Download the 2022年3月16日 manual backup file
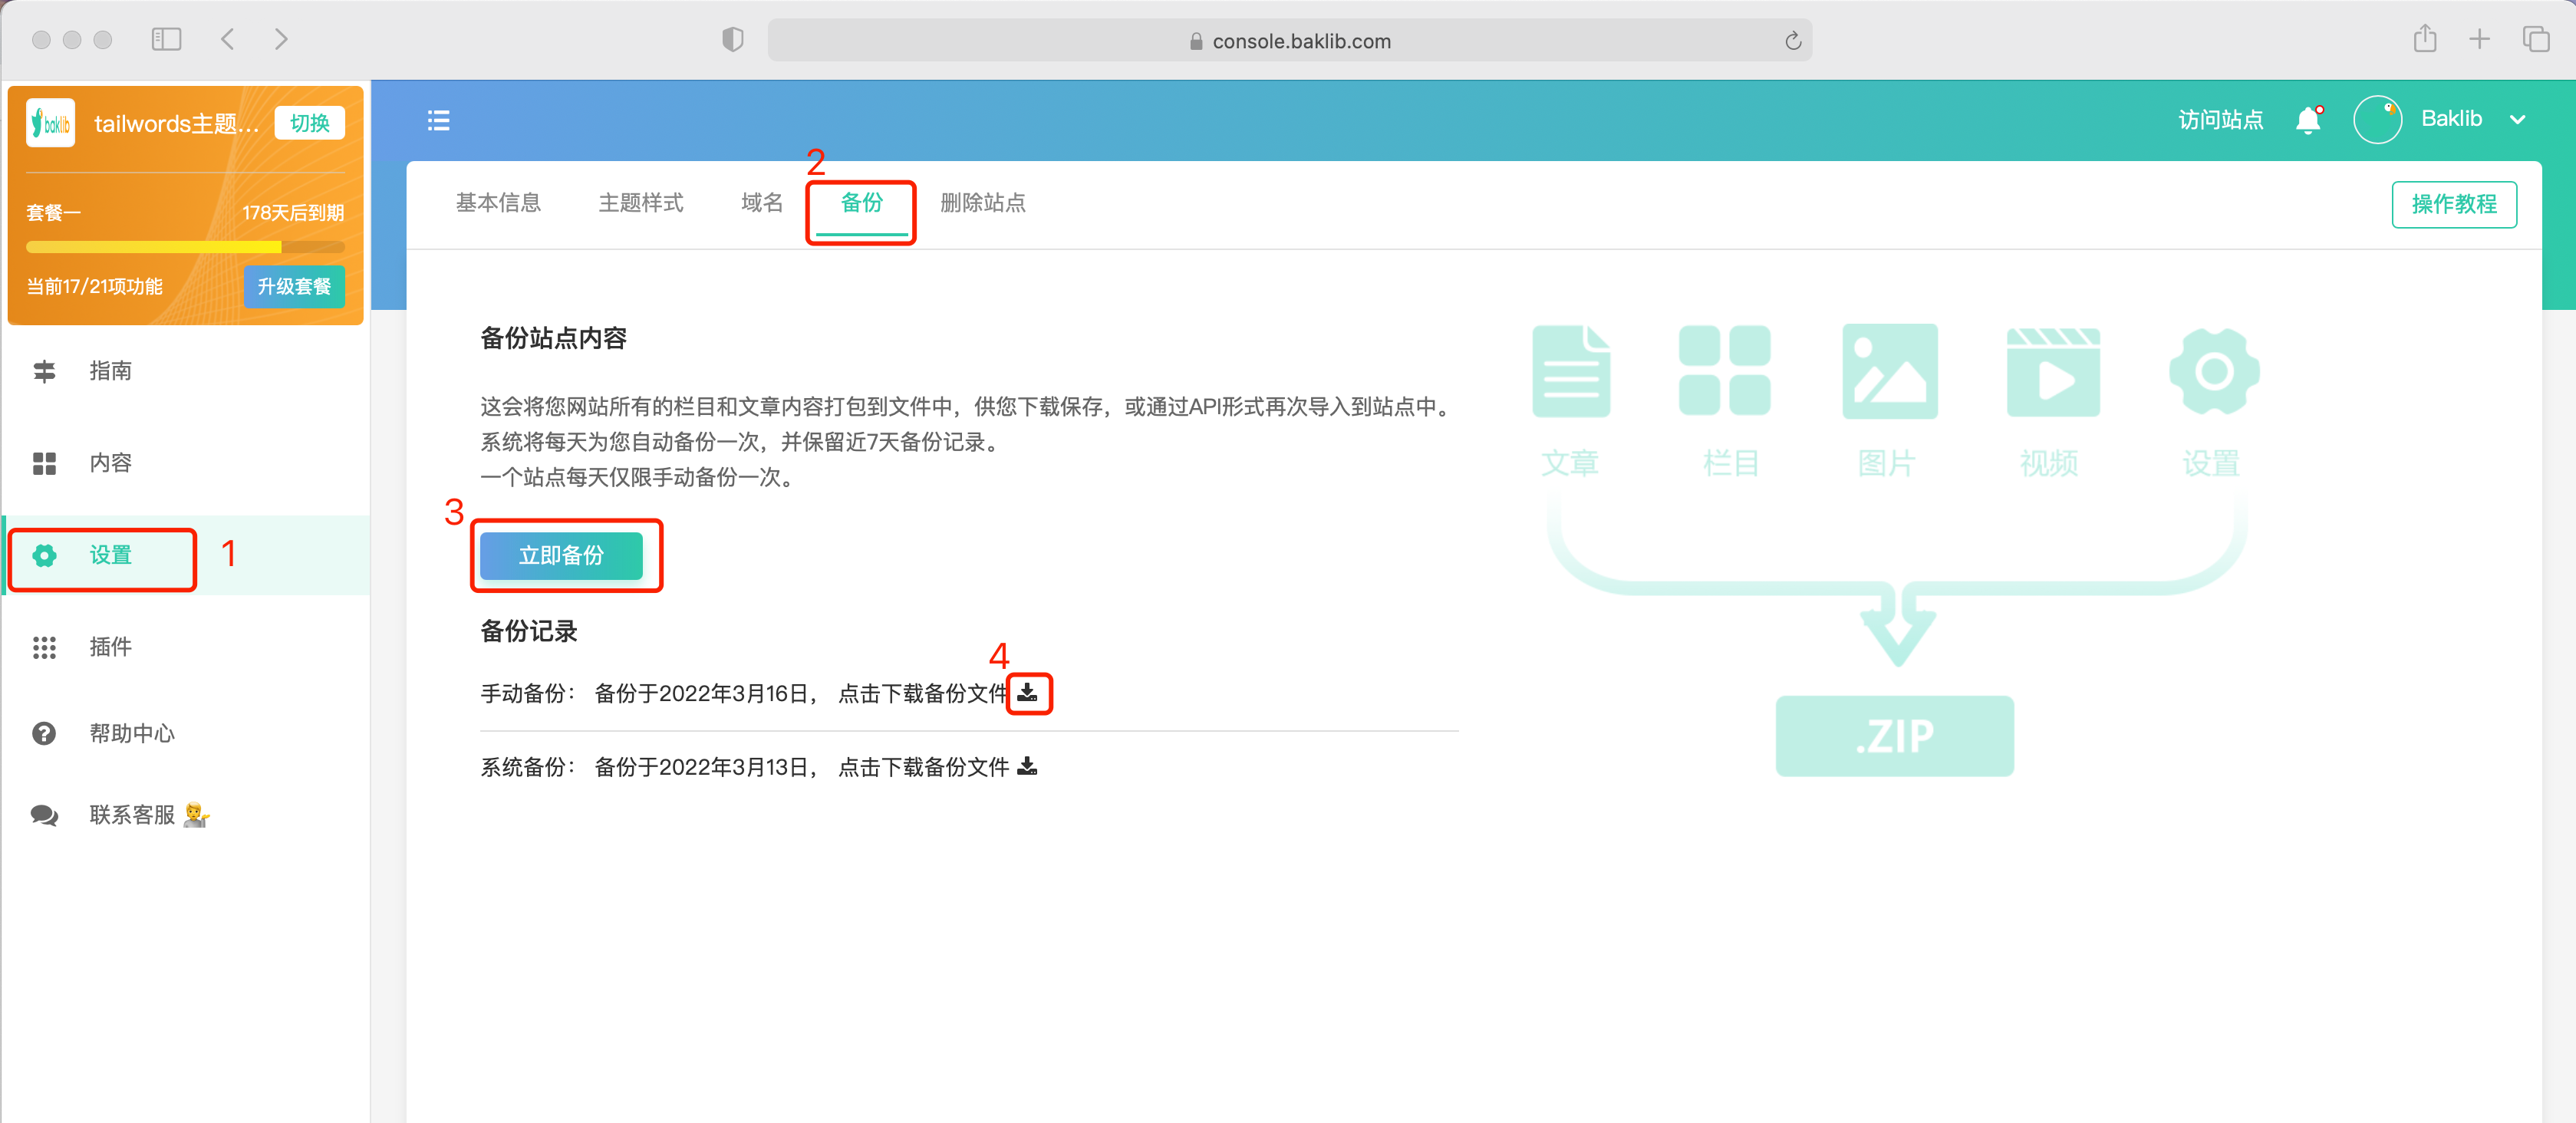This screenshot has width=2576, height=1123. (1028, 693)
